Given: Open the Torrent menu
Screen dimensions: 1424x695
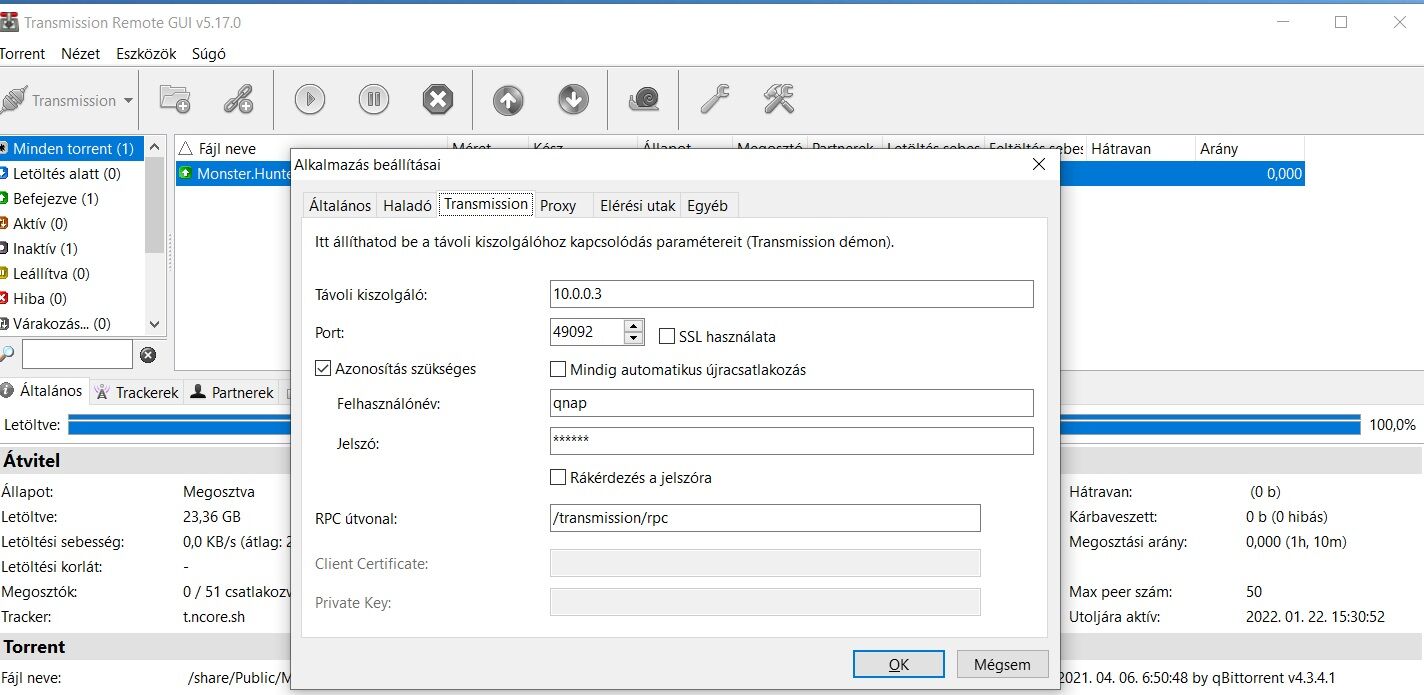Looking at the screenshot, I should pos(22,54).
